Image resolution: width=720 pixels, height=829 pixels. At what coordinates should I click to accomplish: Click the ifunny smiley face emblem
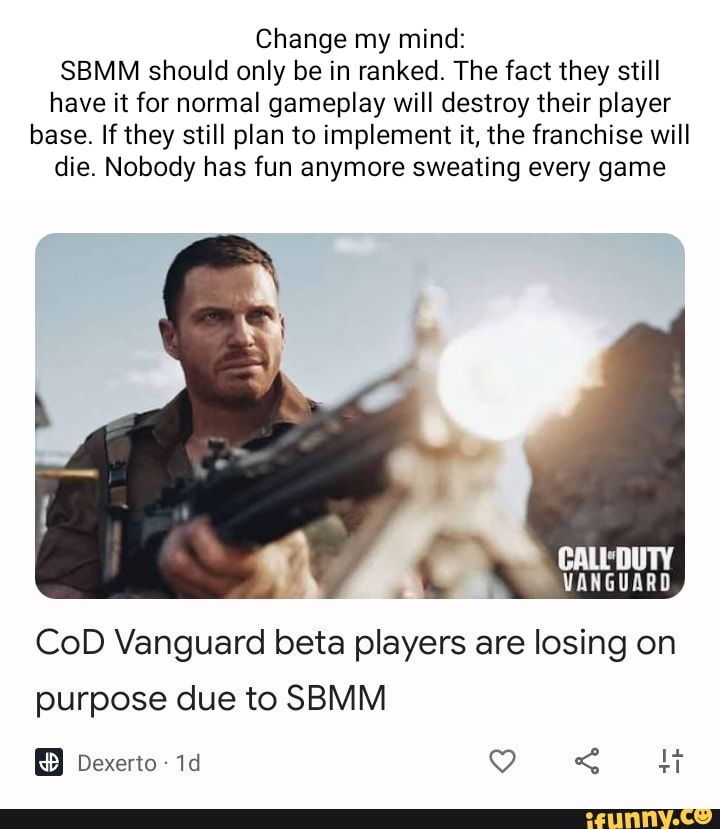(x=701, y=817)
